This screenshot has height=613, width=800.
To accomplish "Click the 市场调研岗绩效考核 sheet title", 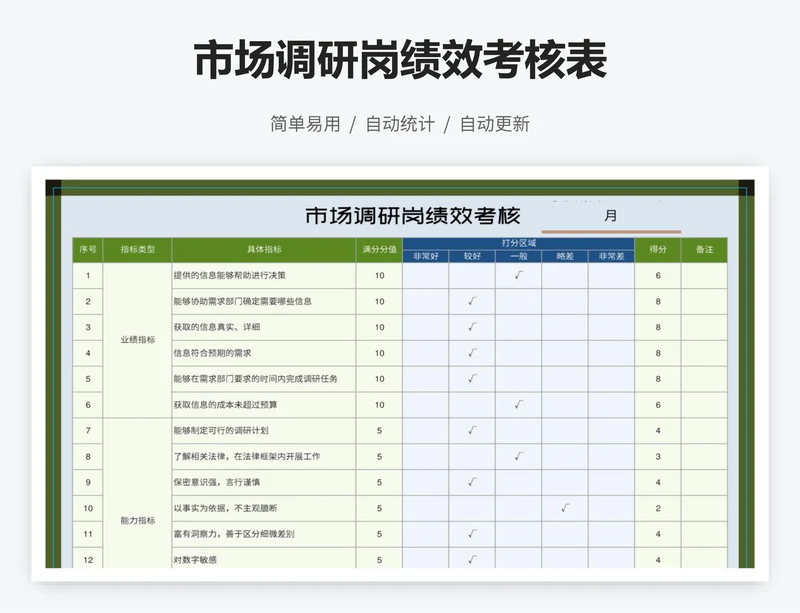I will point(413,216).
